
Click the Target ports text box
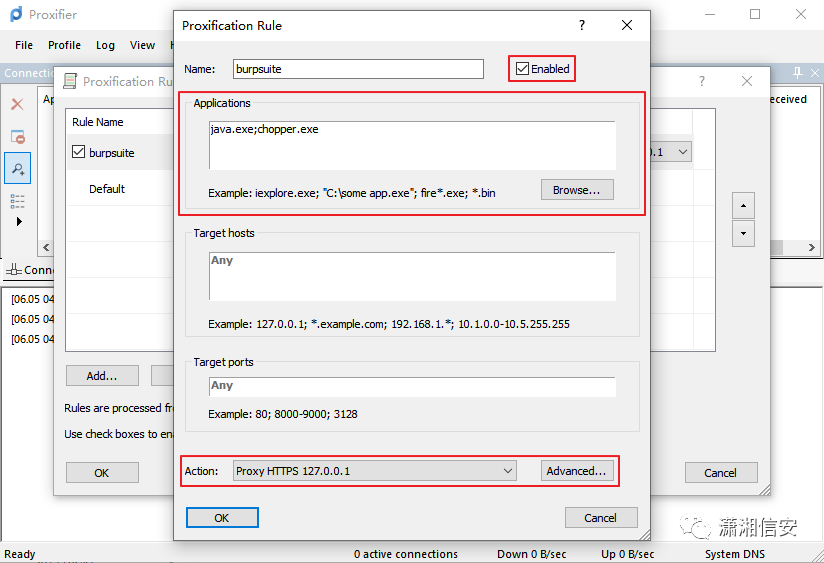click(412, 387)
